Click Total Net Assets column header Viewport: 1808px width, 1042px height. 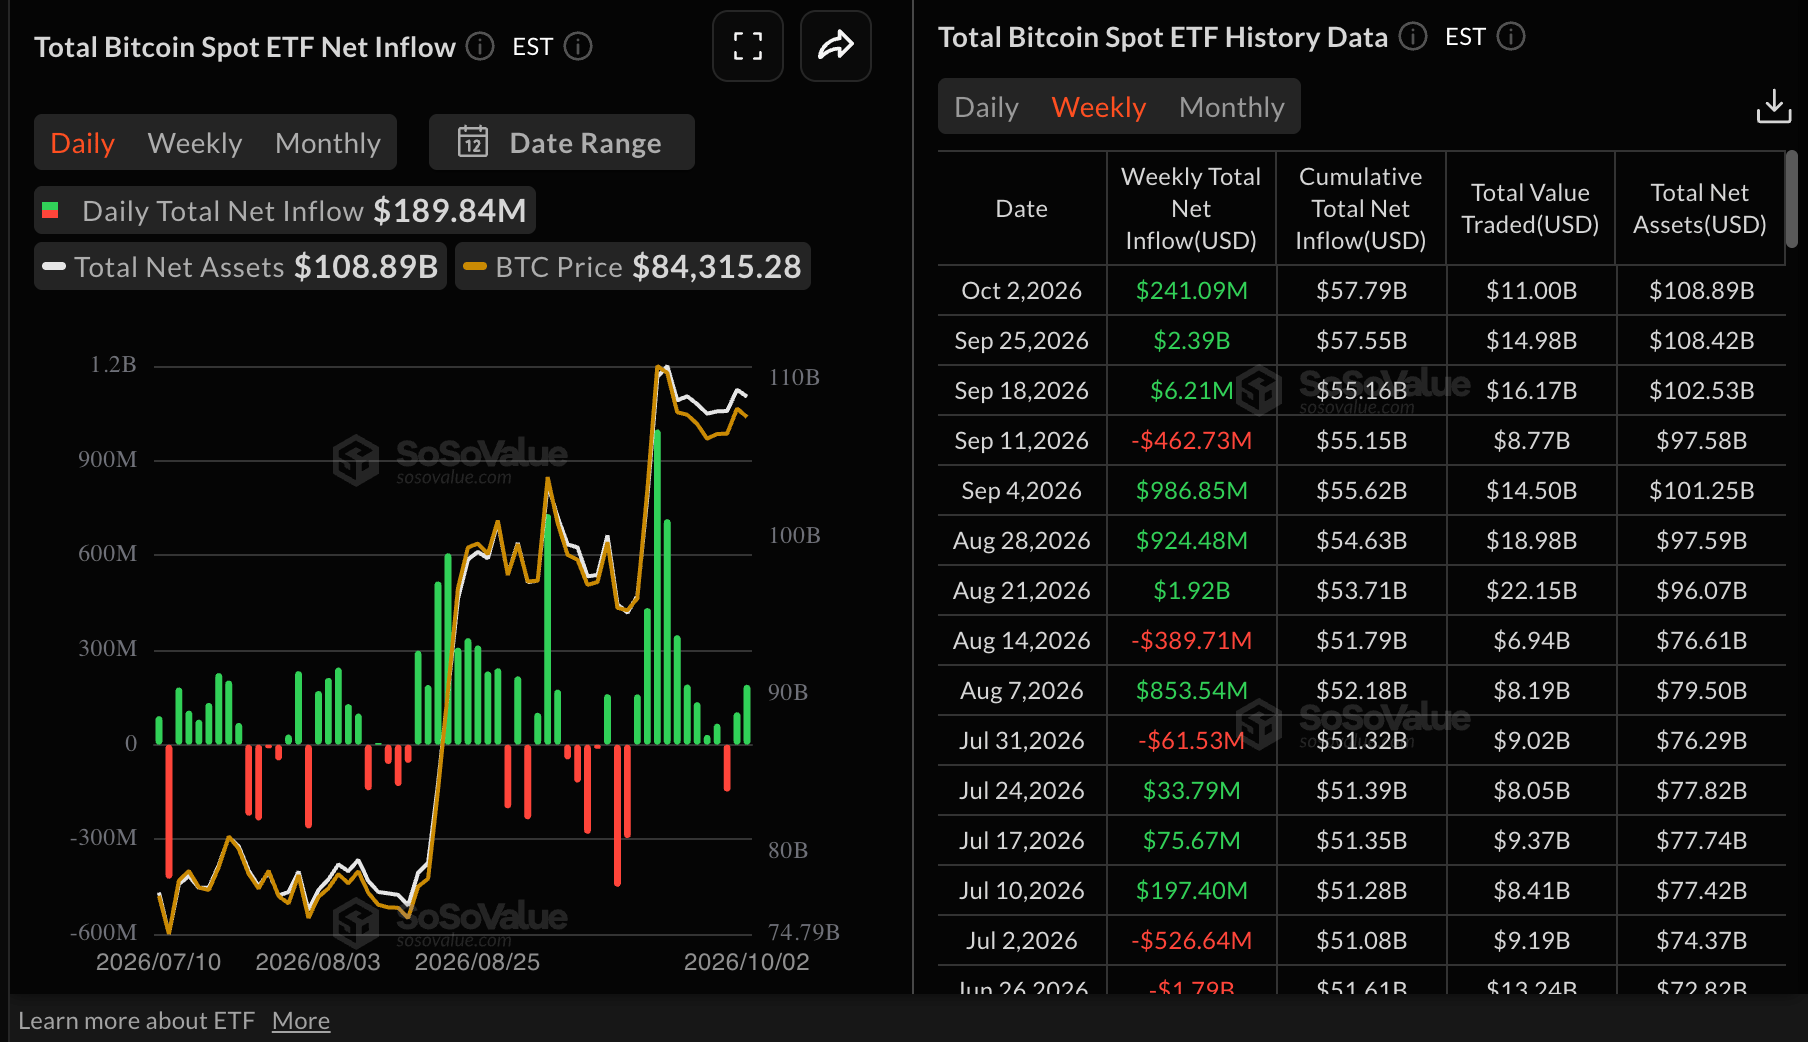[1700, 208]
